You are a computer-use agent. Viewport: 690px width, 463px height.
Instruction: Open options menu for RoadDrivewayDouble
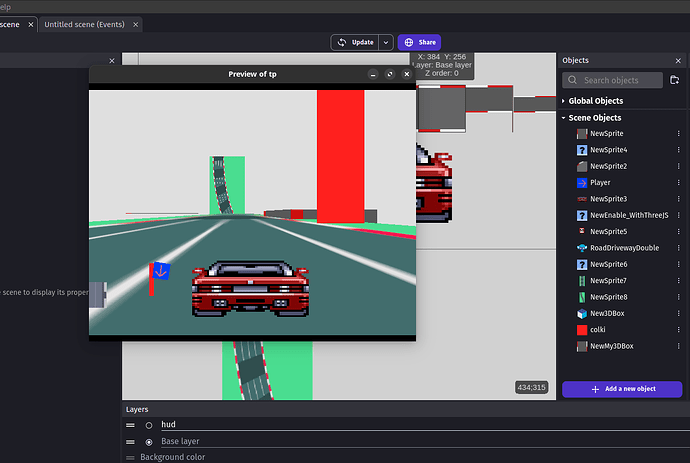[678, 248]
